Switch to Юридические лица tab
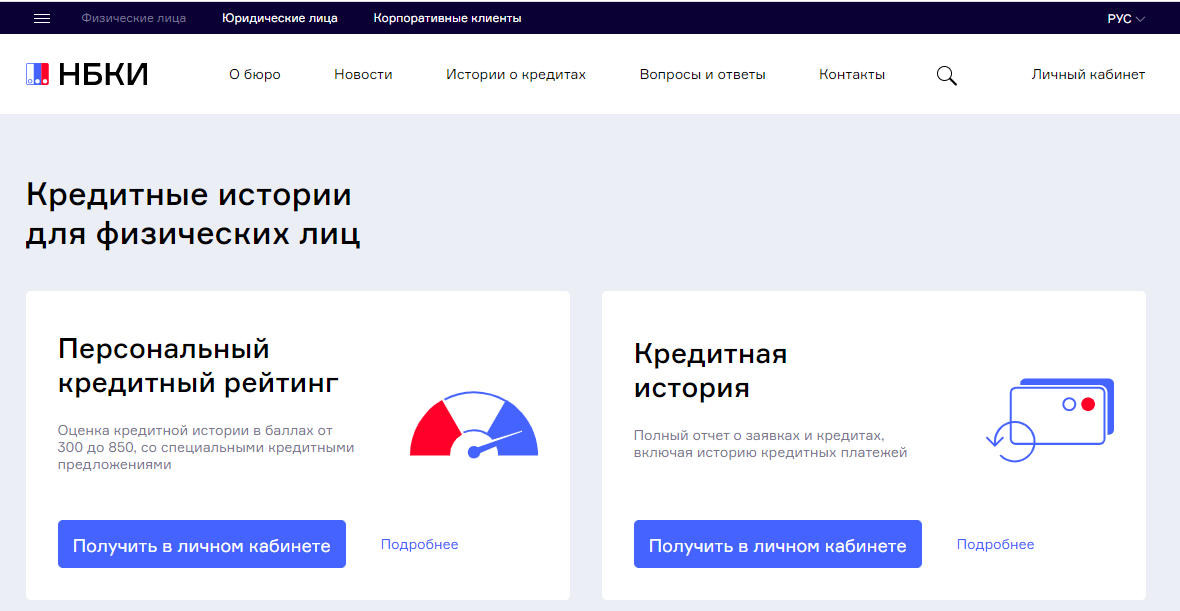 (280, 18)
